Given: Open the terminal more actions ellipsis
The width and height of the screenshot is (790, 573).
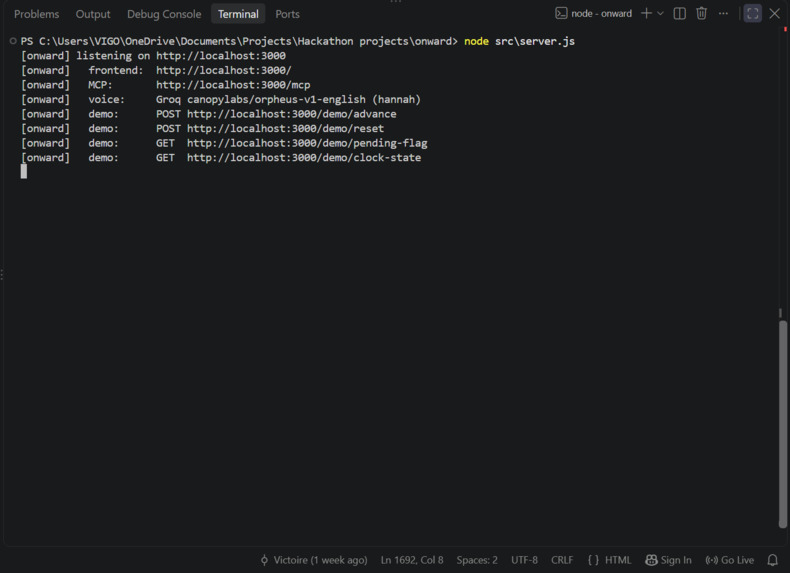Looking at the screenshot, I should coord(723,14).
